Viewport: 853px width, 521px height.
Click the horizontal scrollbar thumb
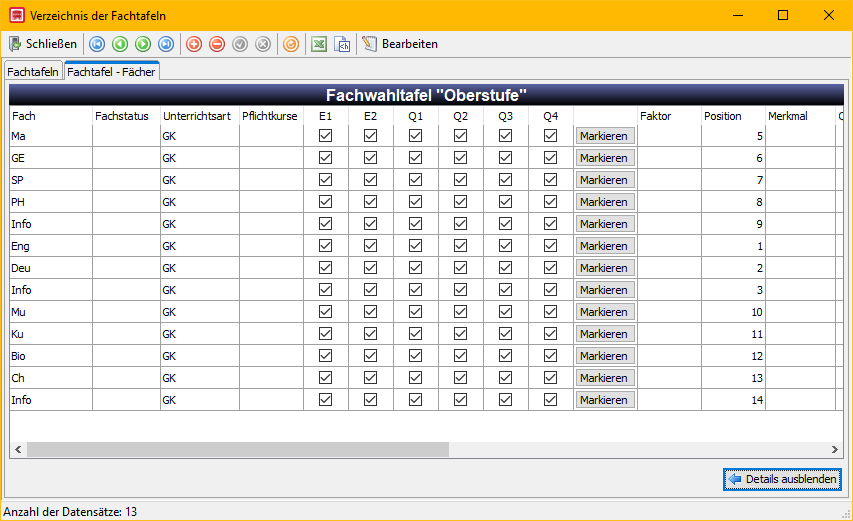tap(238, 449)
